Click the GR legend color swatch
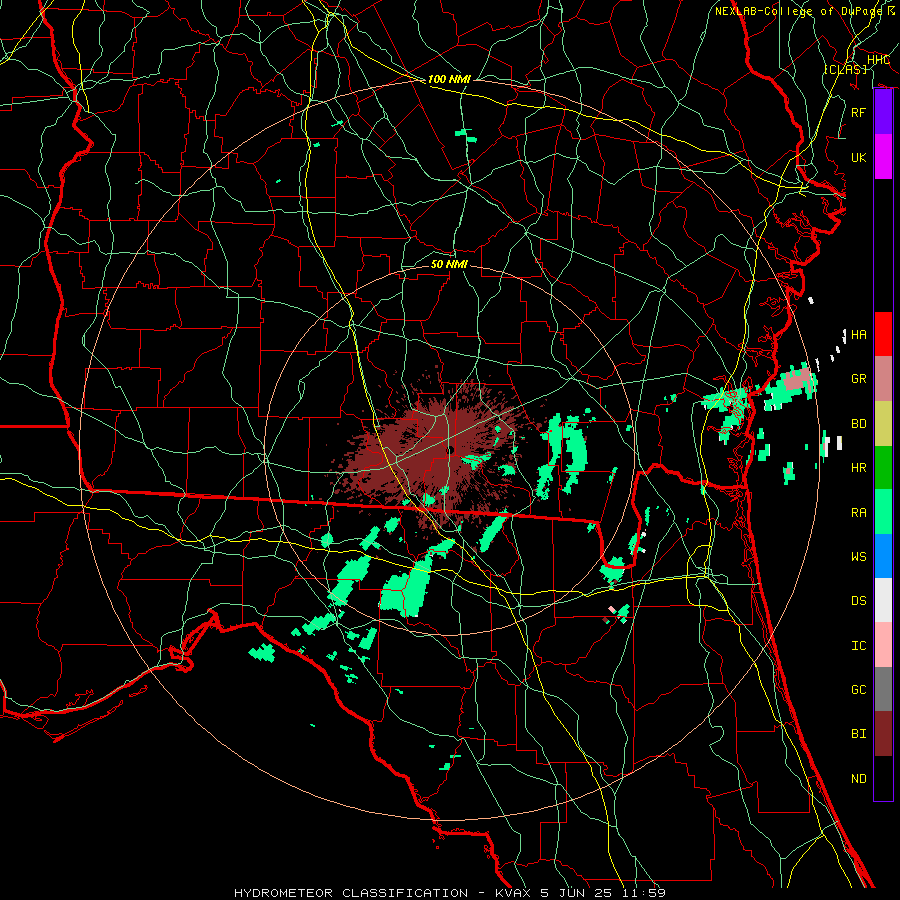Viewport: 900px width, 900px height. (883, 378)
